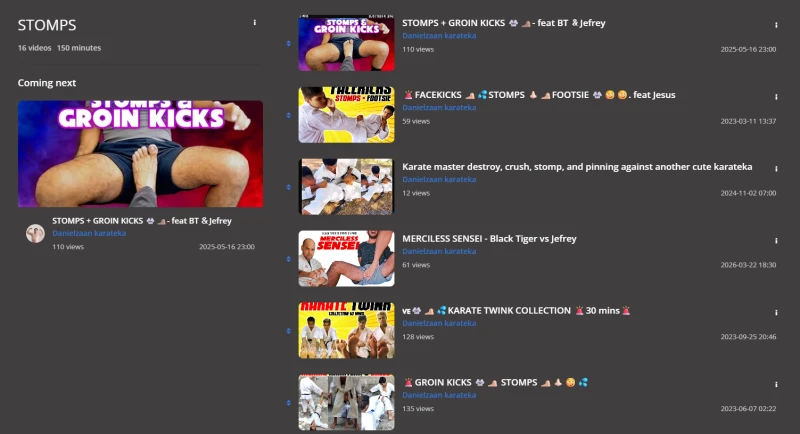This screenshot has width=800, height=434.
Task: Open thumbnail of MERCILESS SENSEI video
Action: tap(346, 259)
